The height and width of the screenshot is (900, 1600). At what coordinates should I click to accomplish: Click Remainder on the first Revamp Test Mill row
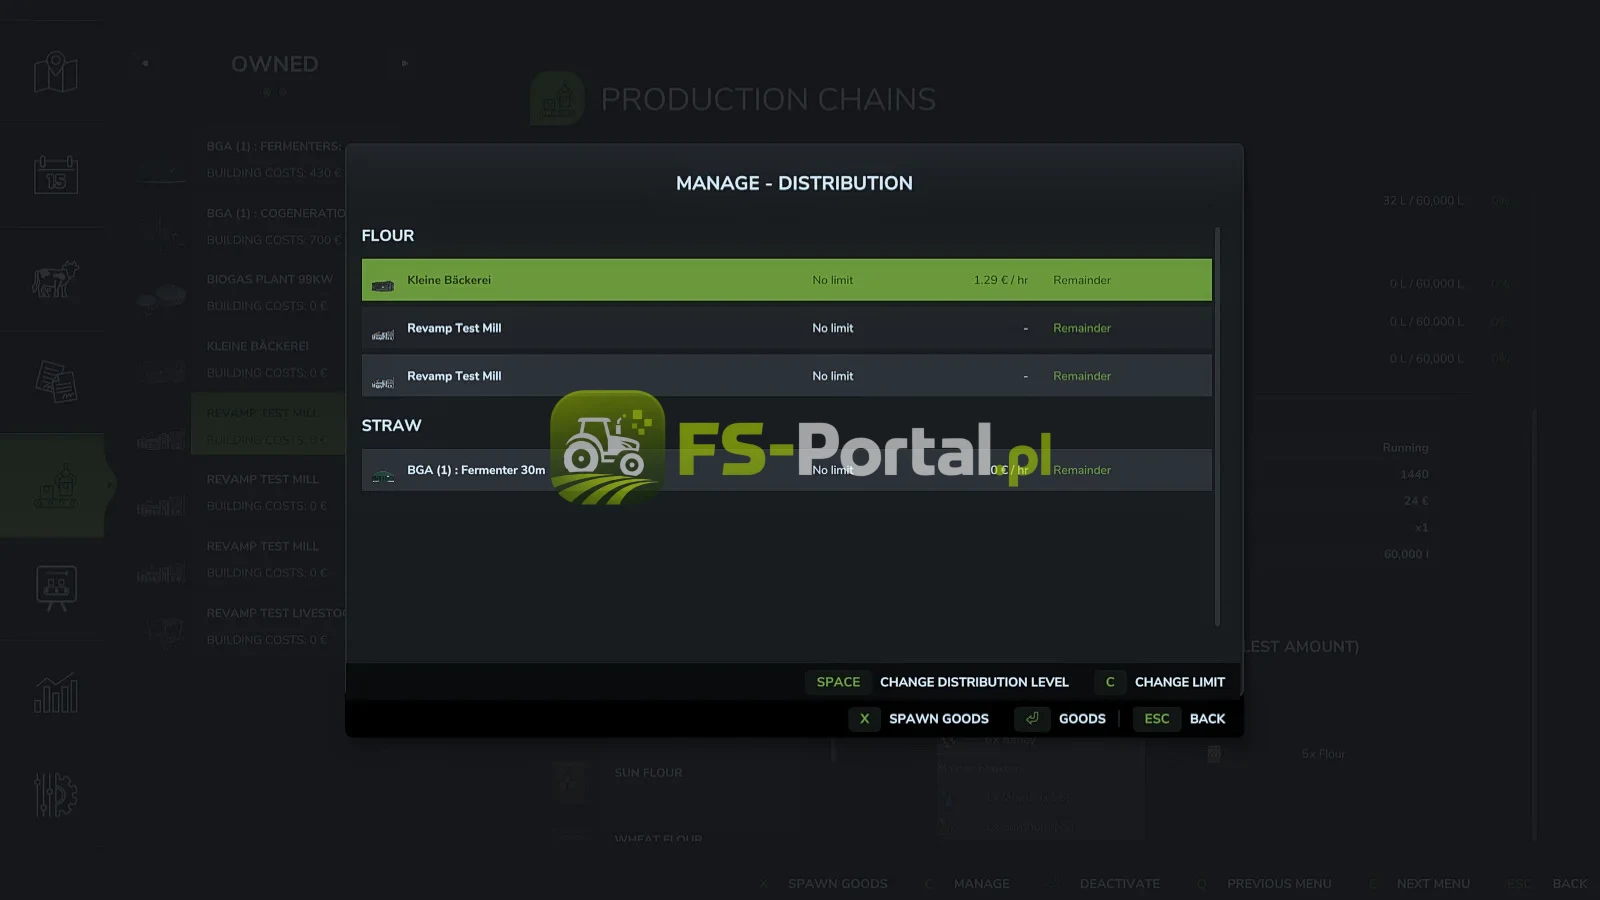1082,328
